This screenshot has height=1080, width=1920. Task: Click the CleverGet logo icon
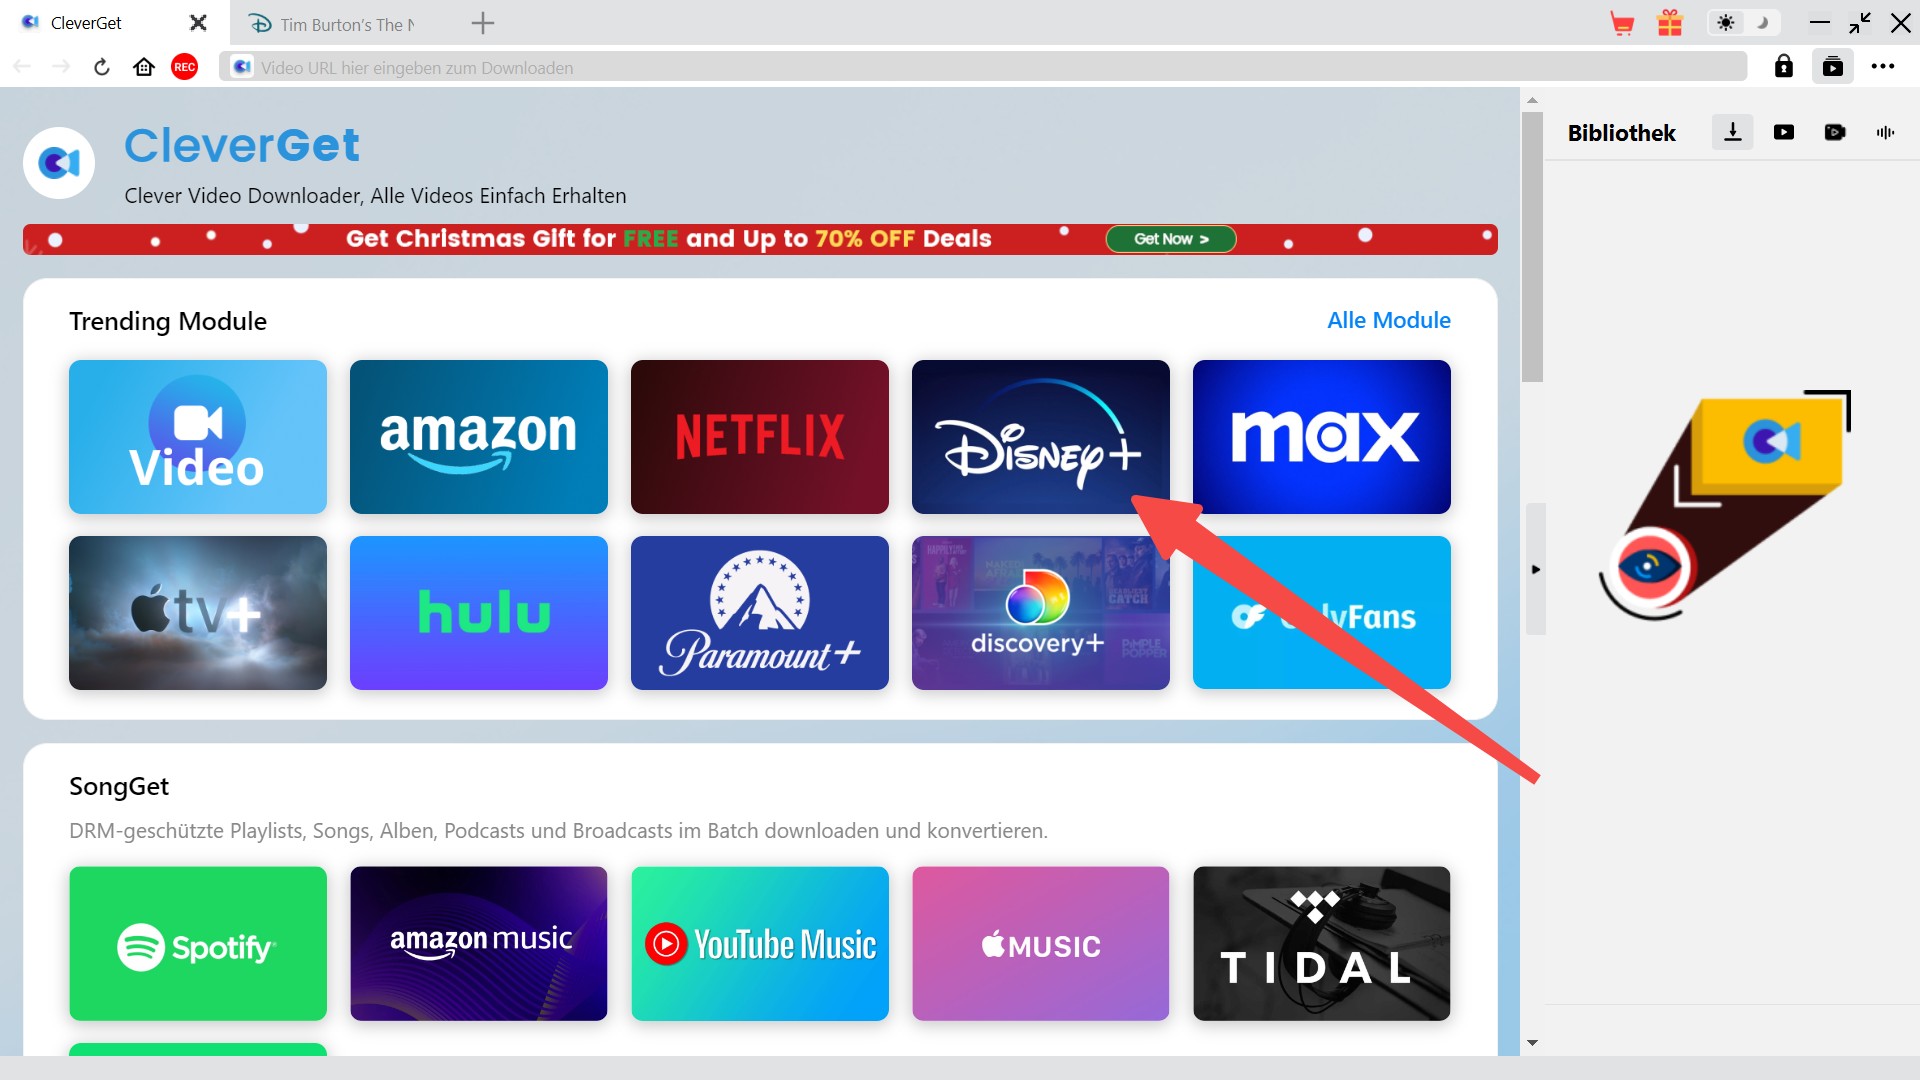tap(59, 163)
